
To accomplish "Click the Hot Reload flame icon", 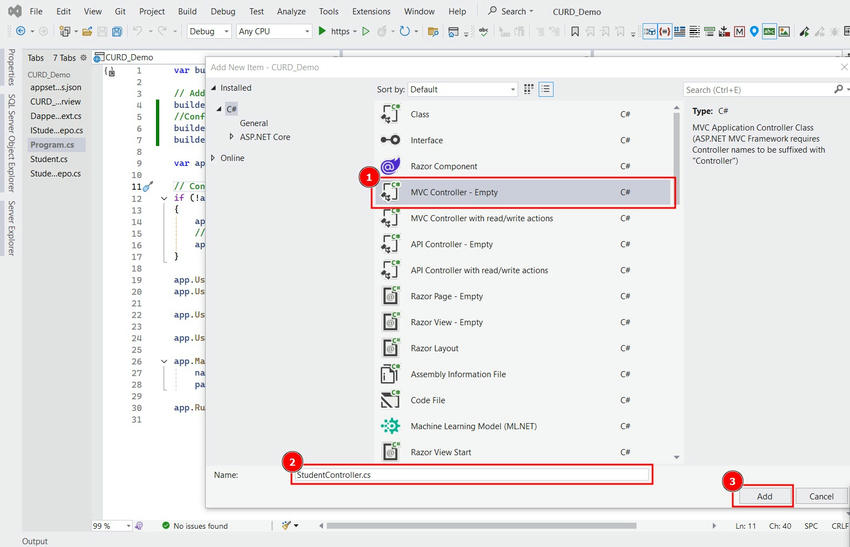I will pyautogui.click(x=382, y=31).
